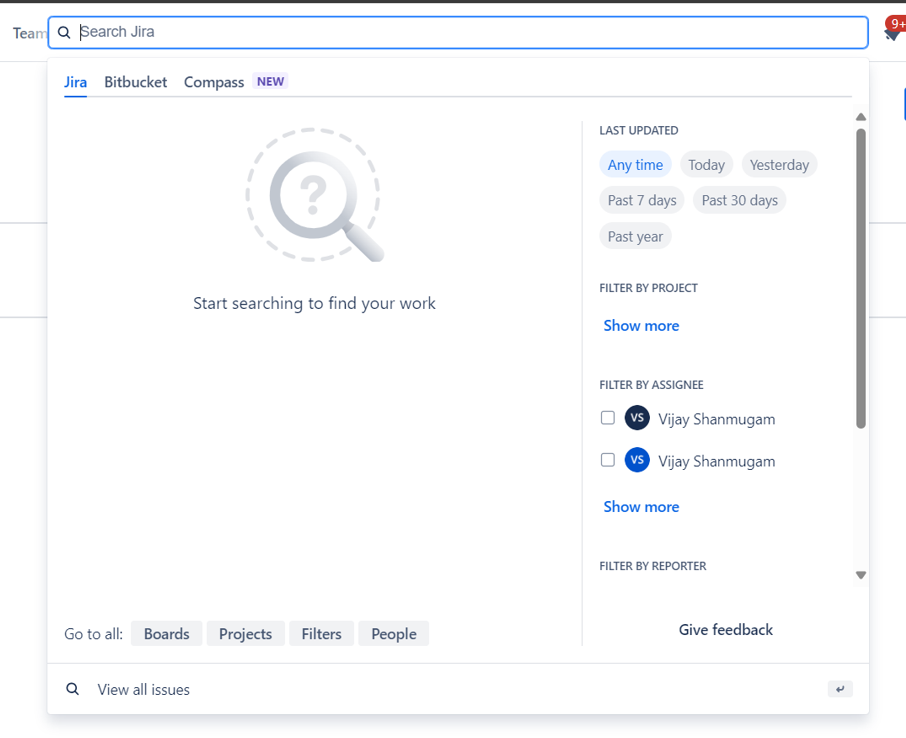Image resolution: width=906 pixels, height=738 pixels.
Task: Click the NEW badge next to Compass
Action: click(270, 81)
